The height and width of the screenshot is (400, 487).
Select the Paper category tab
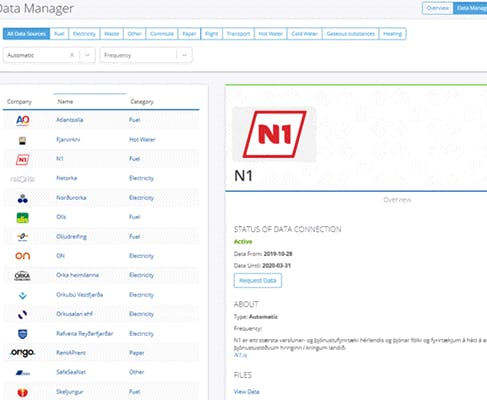[189, 34]
